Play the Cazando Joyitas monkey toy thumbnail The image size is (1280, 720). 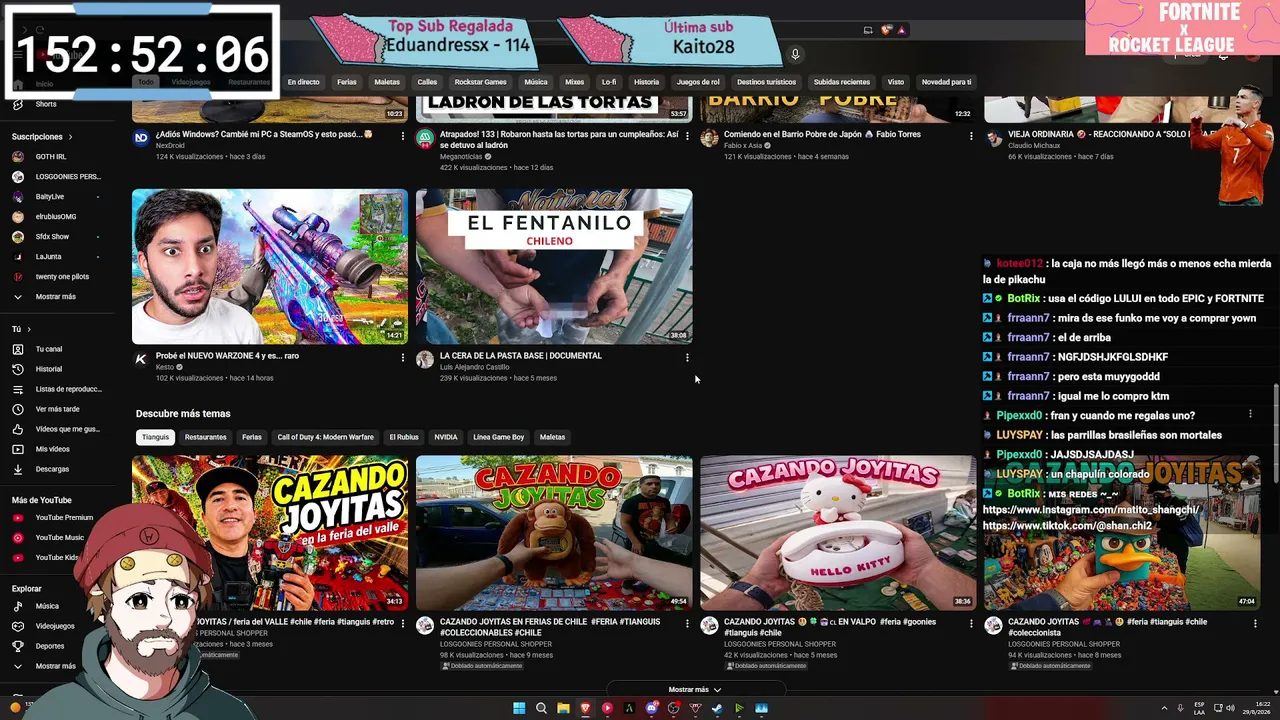[554, 533]
